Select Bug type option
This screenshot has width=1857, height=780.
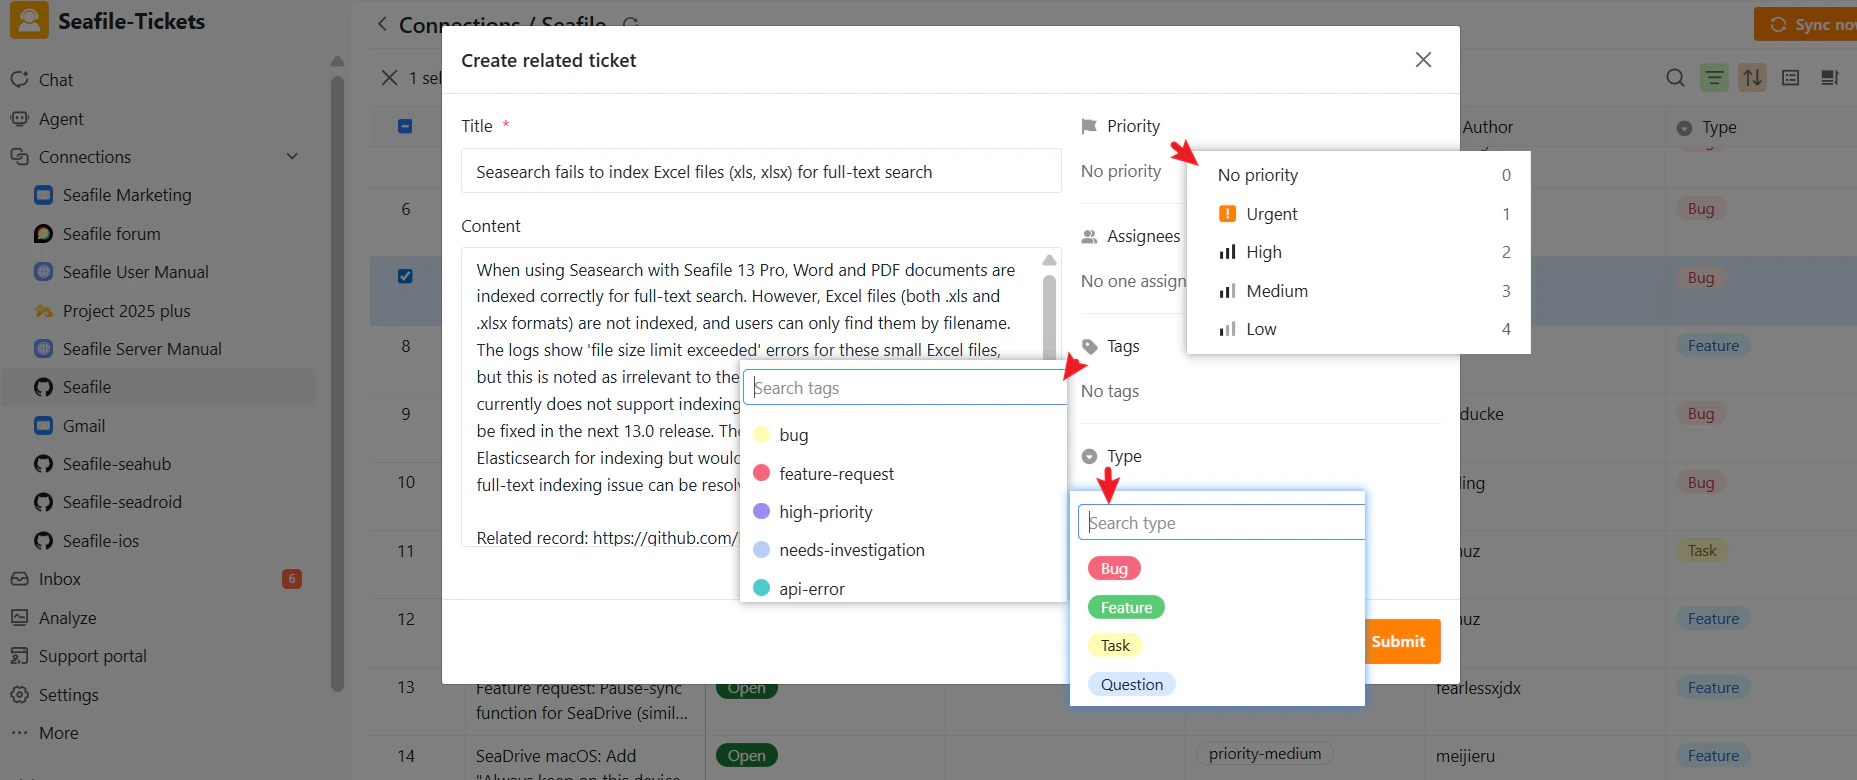[1114, 569]
